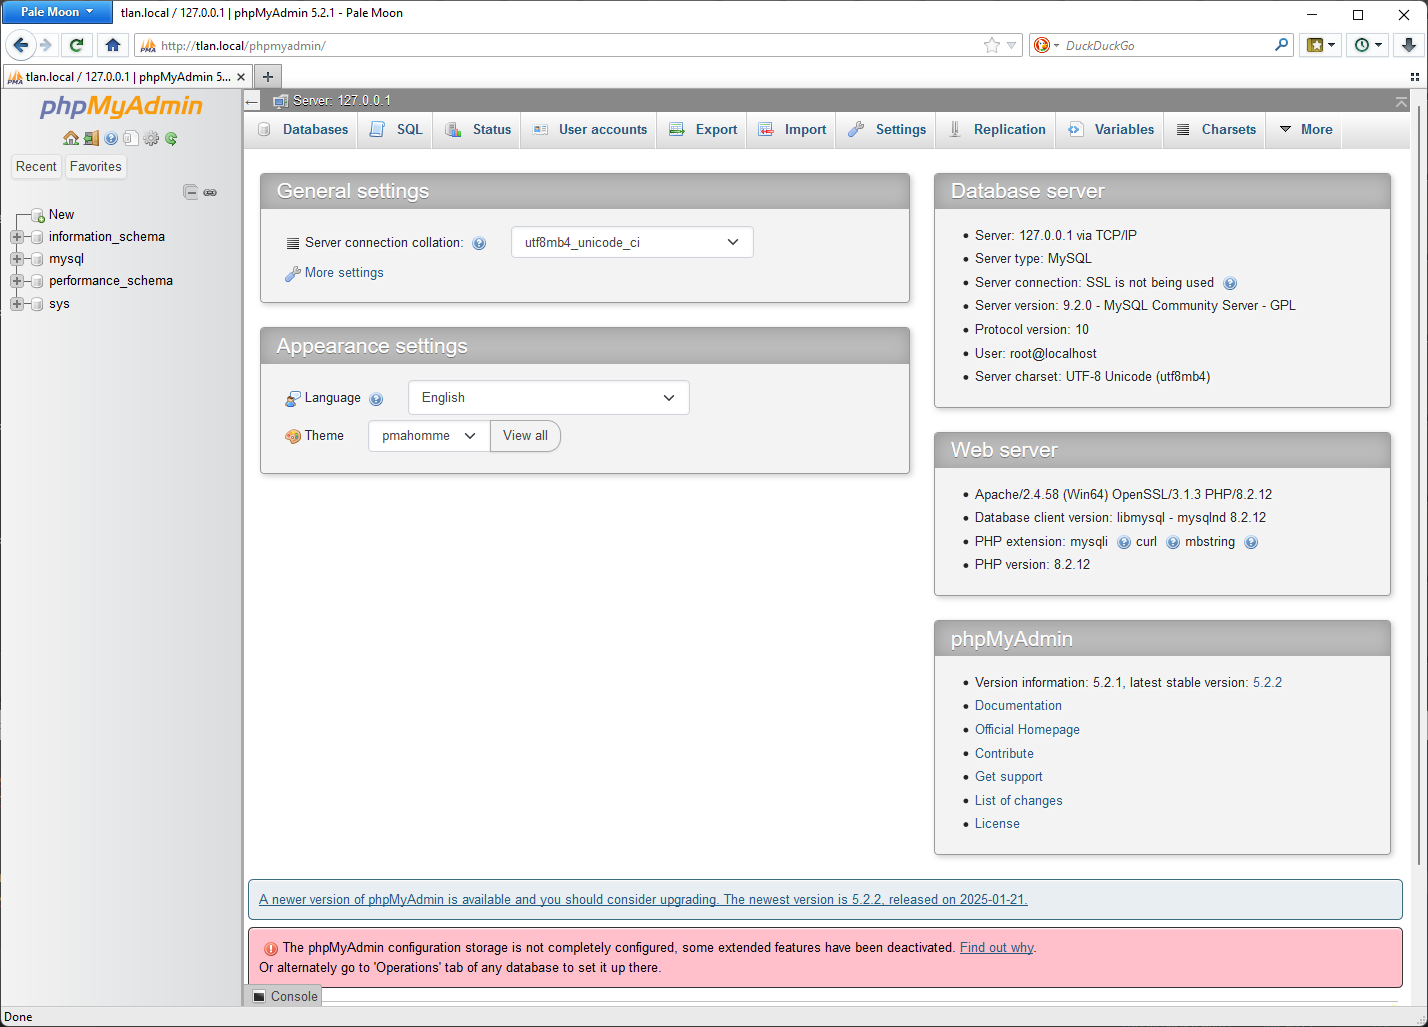Click the phpMyAdmin Home icon in sidebar
1428x1027 pixels.
[71, 138]
